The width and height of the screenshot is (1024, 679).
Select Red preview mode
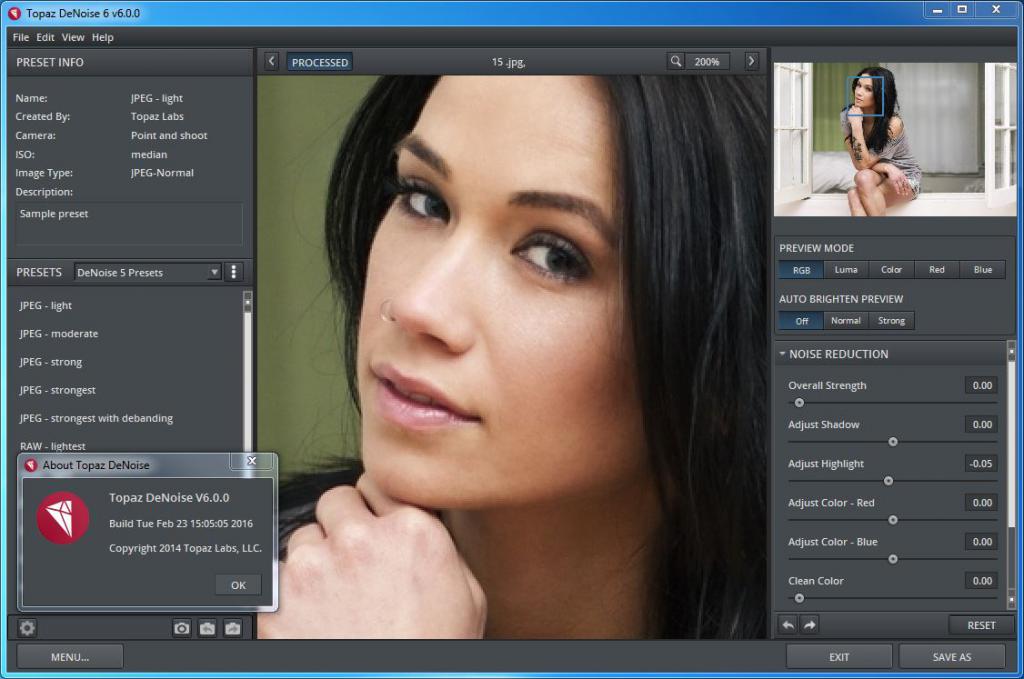tap(936, 270)
